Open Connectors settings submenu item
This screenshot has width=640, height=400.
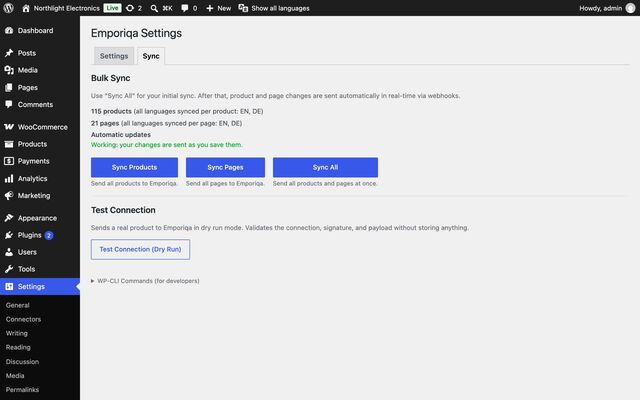[x=23, y=319]
